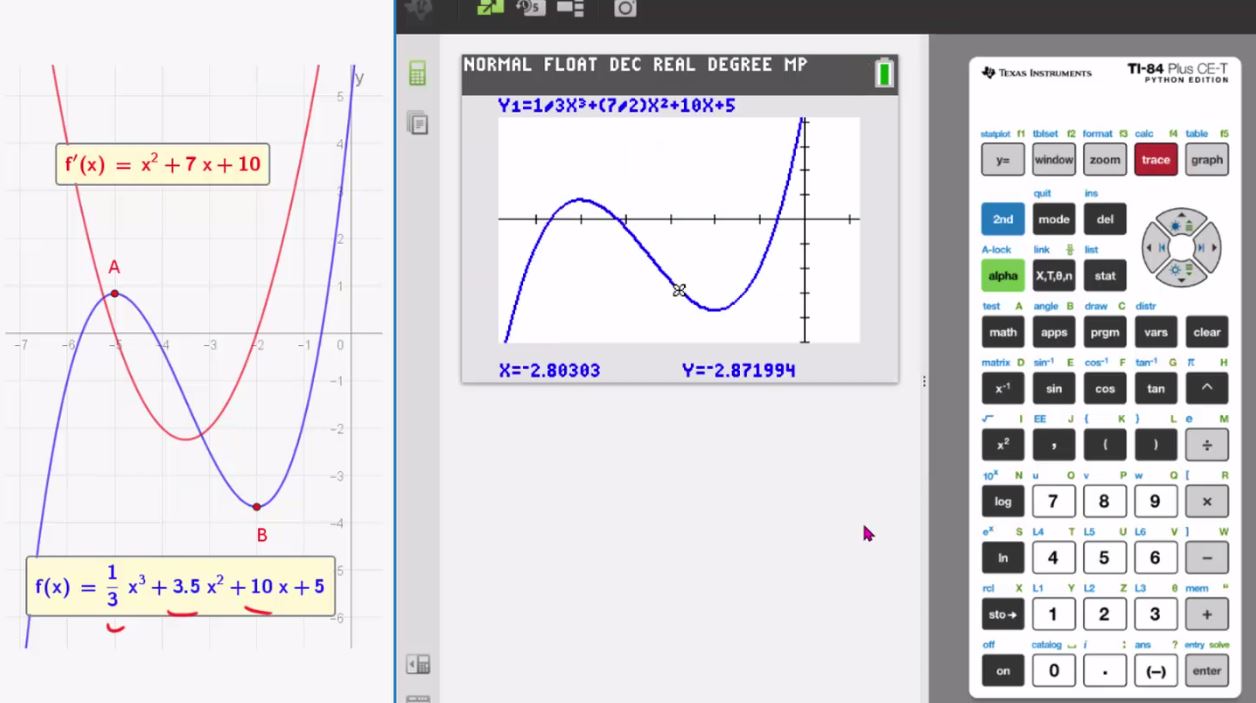Click the green alpha key
This screenshot has height=703, width=1256.
(1003, 275)
